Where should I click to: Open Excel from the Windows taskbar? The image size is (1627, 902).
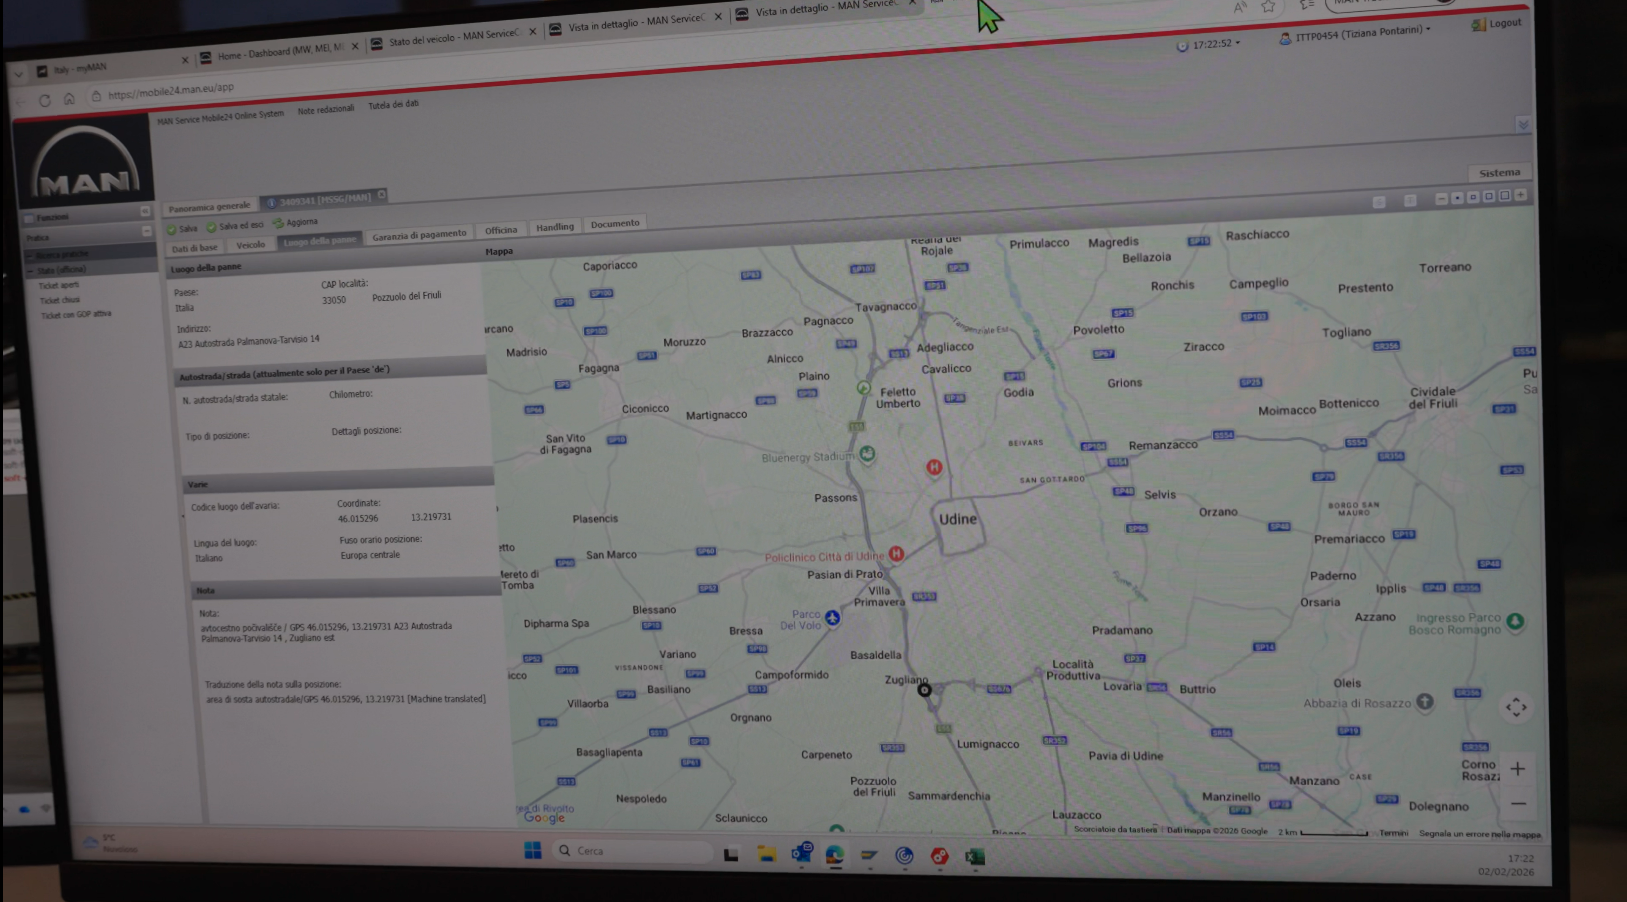pyautogui.click(x=975, y=857)
